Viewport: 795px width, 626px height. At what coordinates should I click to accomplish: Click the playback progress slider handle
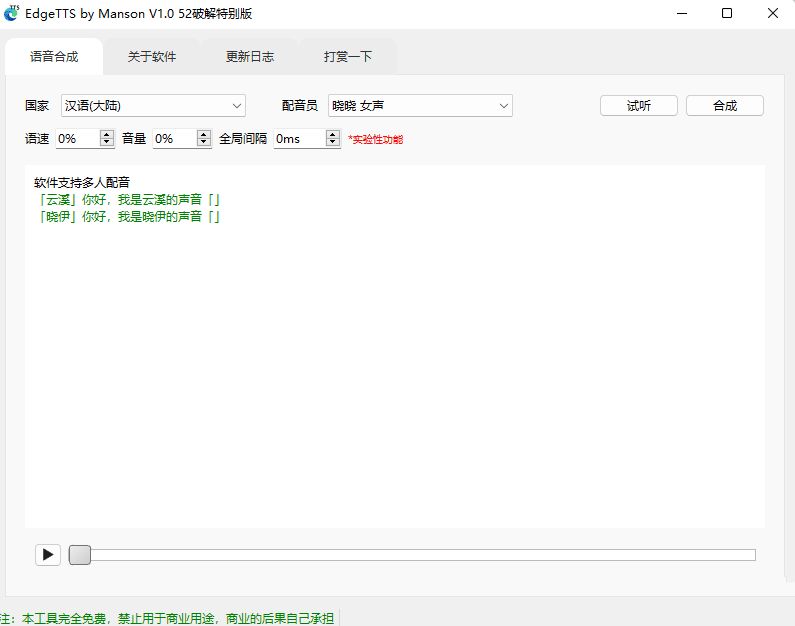coord(80,555)
